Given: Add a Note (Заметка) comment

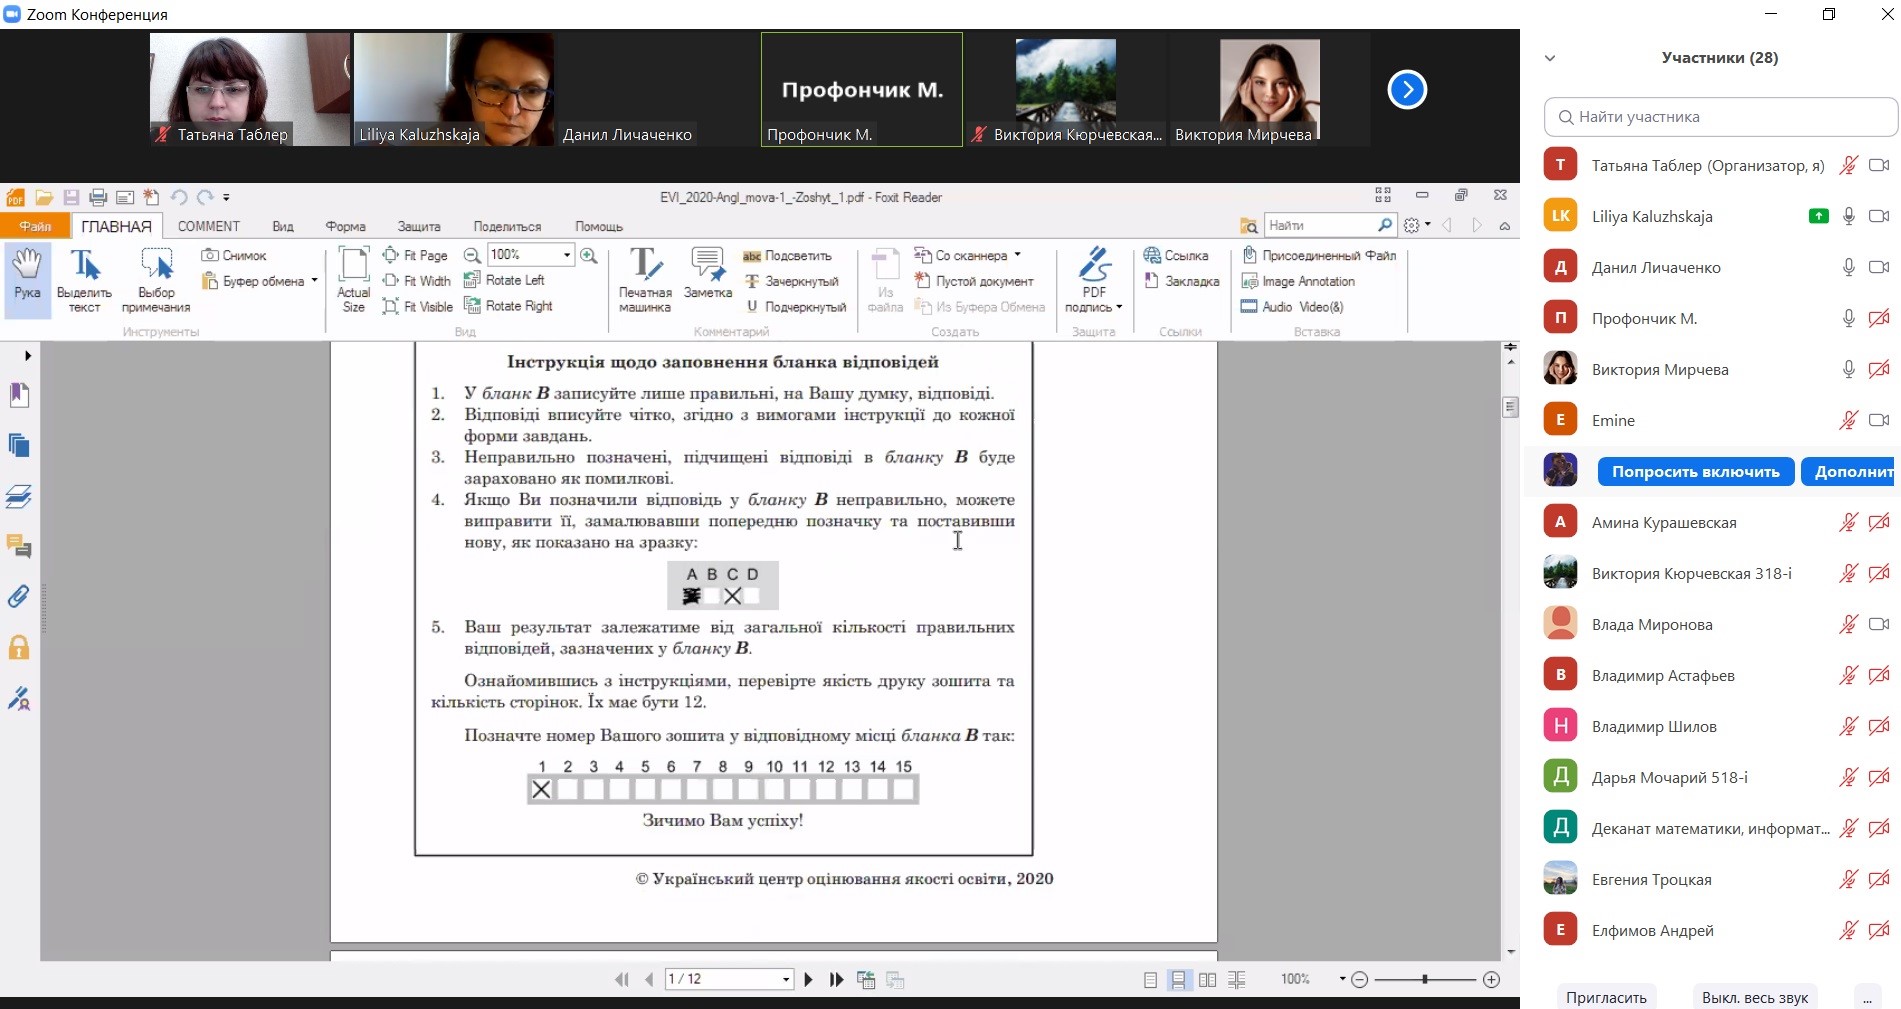Looking at the screenshot, I should pos(707,274).
